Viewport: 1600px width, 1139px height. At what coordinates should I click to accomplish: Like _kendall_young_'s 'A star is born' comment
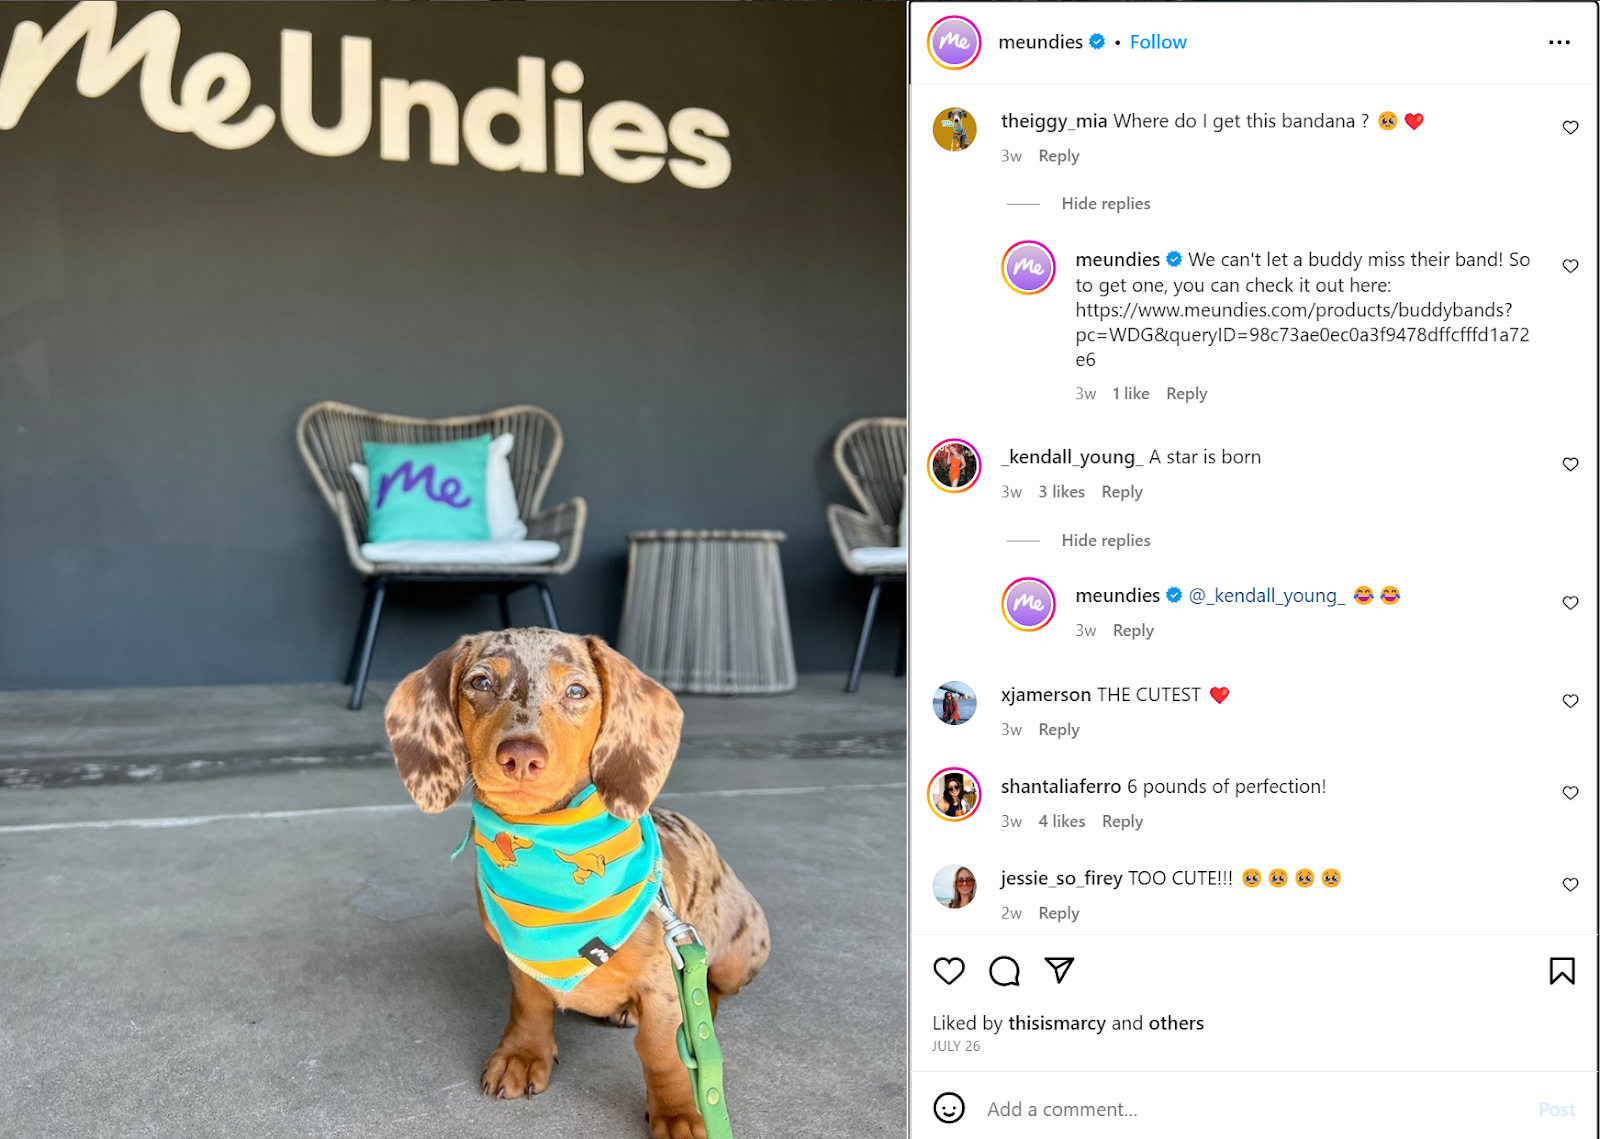pos(1570,464)
